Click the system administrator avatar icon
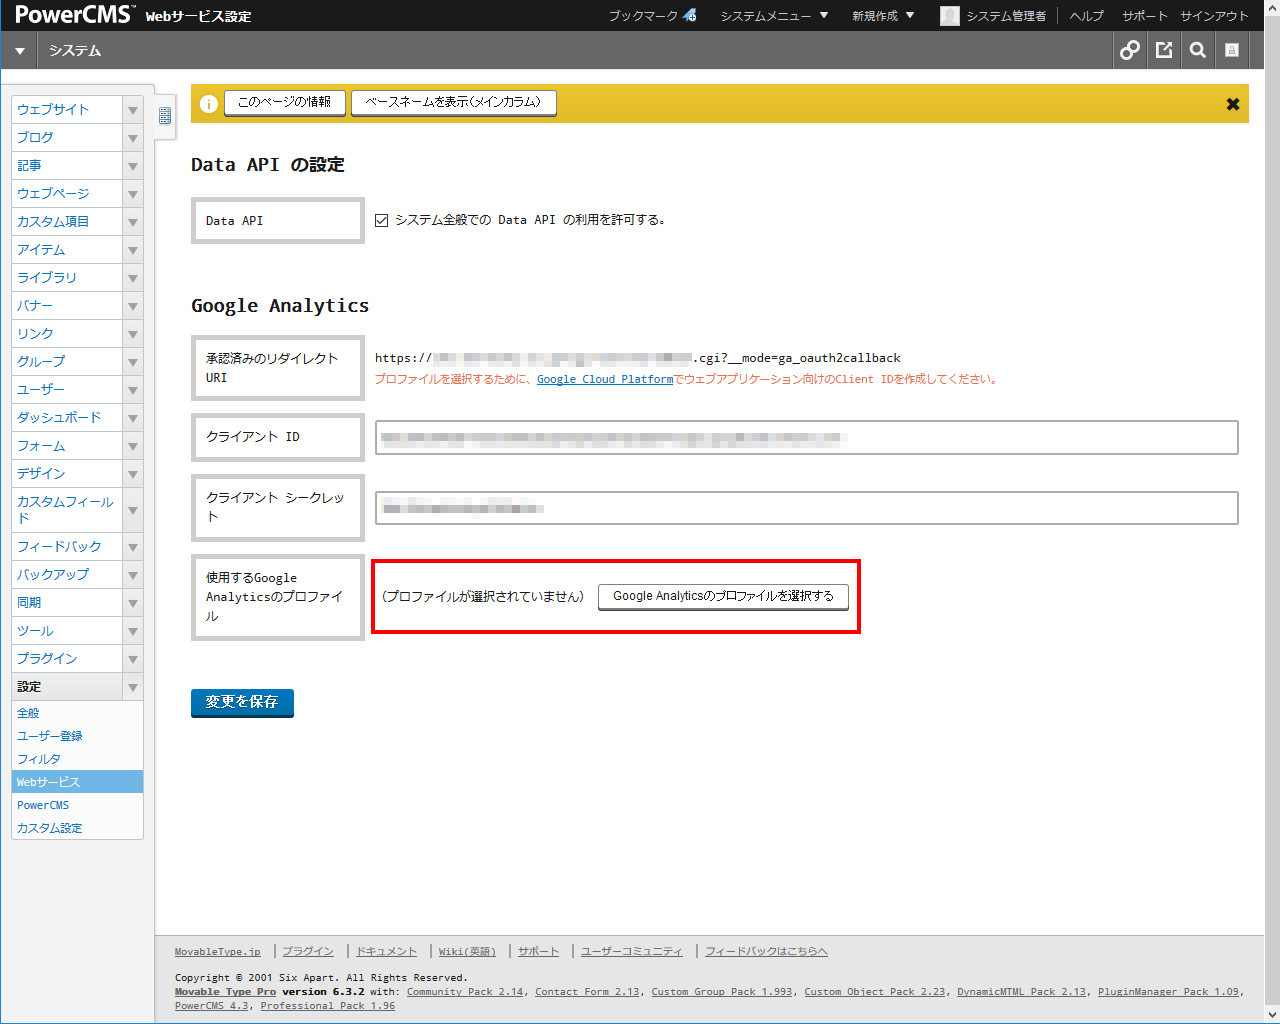Image resolution: width=1280 pixels, height=1024 pixels. 950,16
